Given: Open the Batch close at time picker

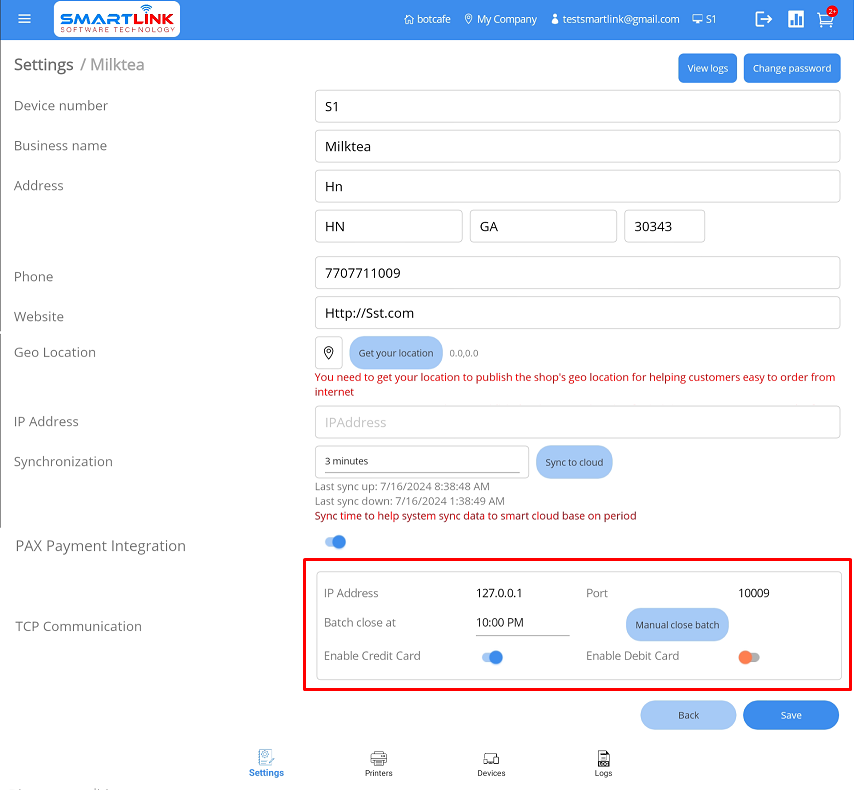Looking at the screenshot, I should (522, 623).
